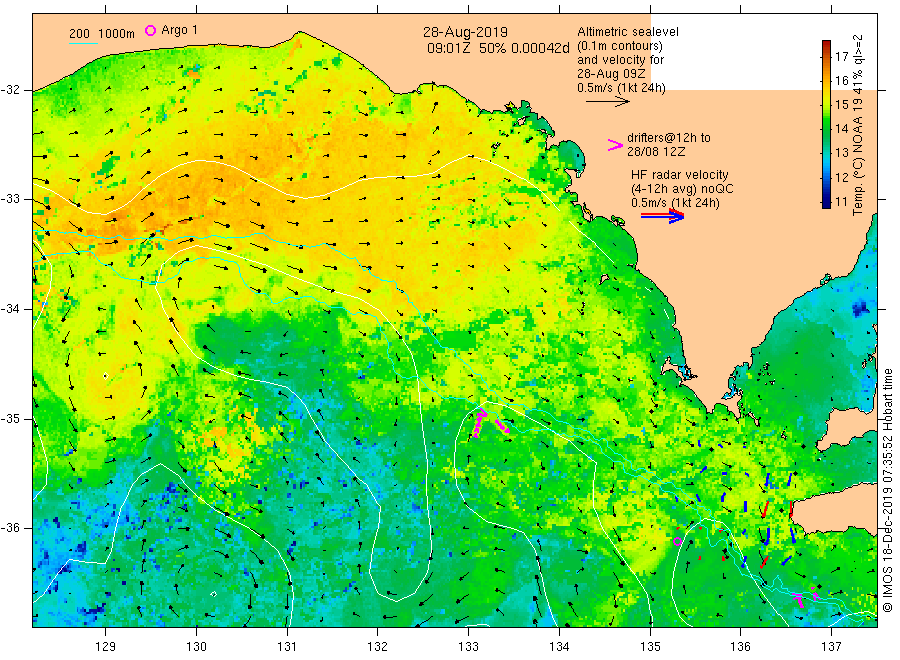Viewport: 900px width, 660px height.
Task: Click the longitude label 137
Action: click(x=831, y=646)
